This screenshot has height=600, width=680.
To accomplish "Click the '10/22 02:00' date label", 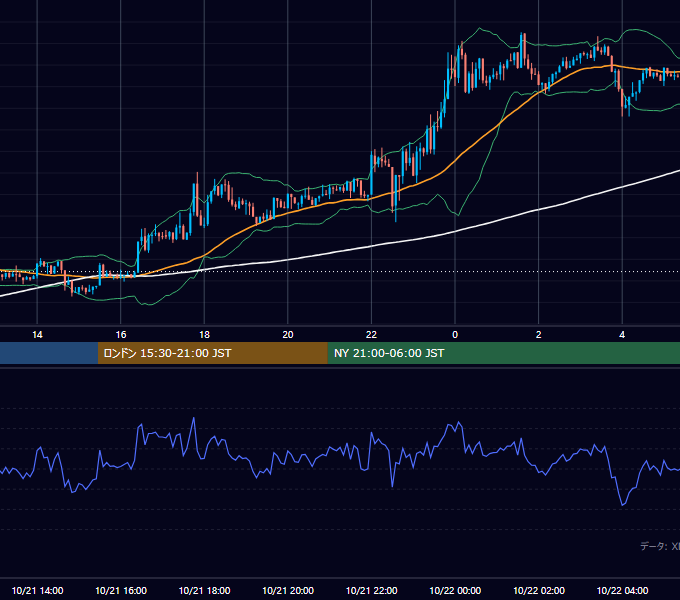I will (x=539, y=590).
